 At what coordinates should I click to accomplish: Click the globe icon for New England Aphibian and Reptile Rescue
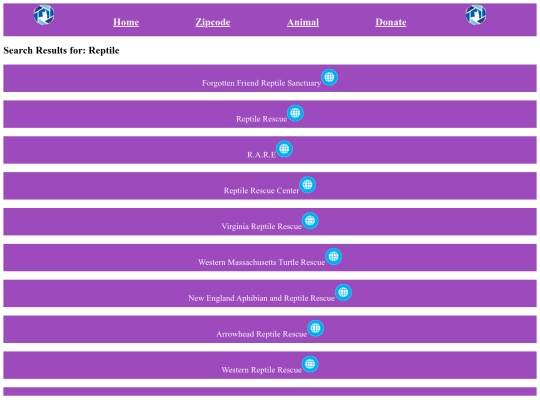point(343,292)
